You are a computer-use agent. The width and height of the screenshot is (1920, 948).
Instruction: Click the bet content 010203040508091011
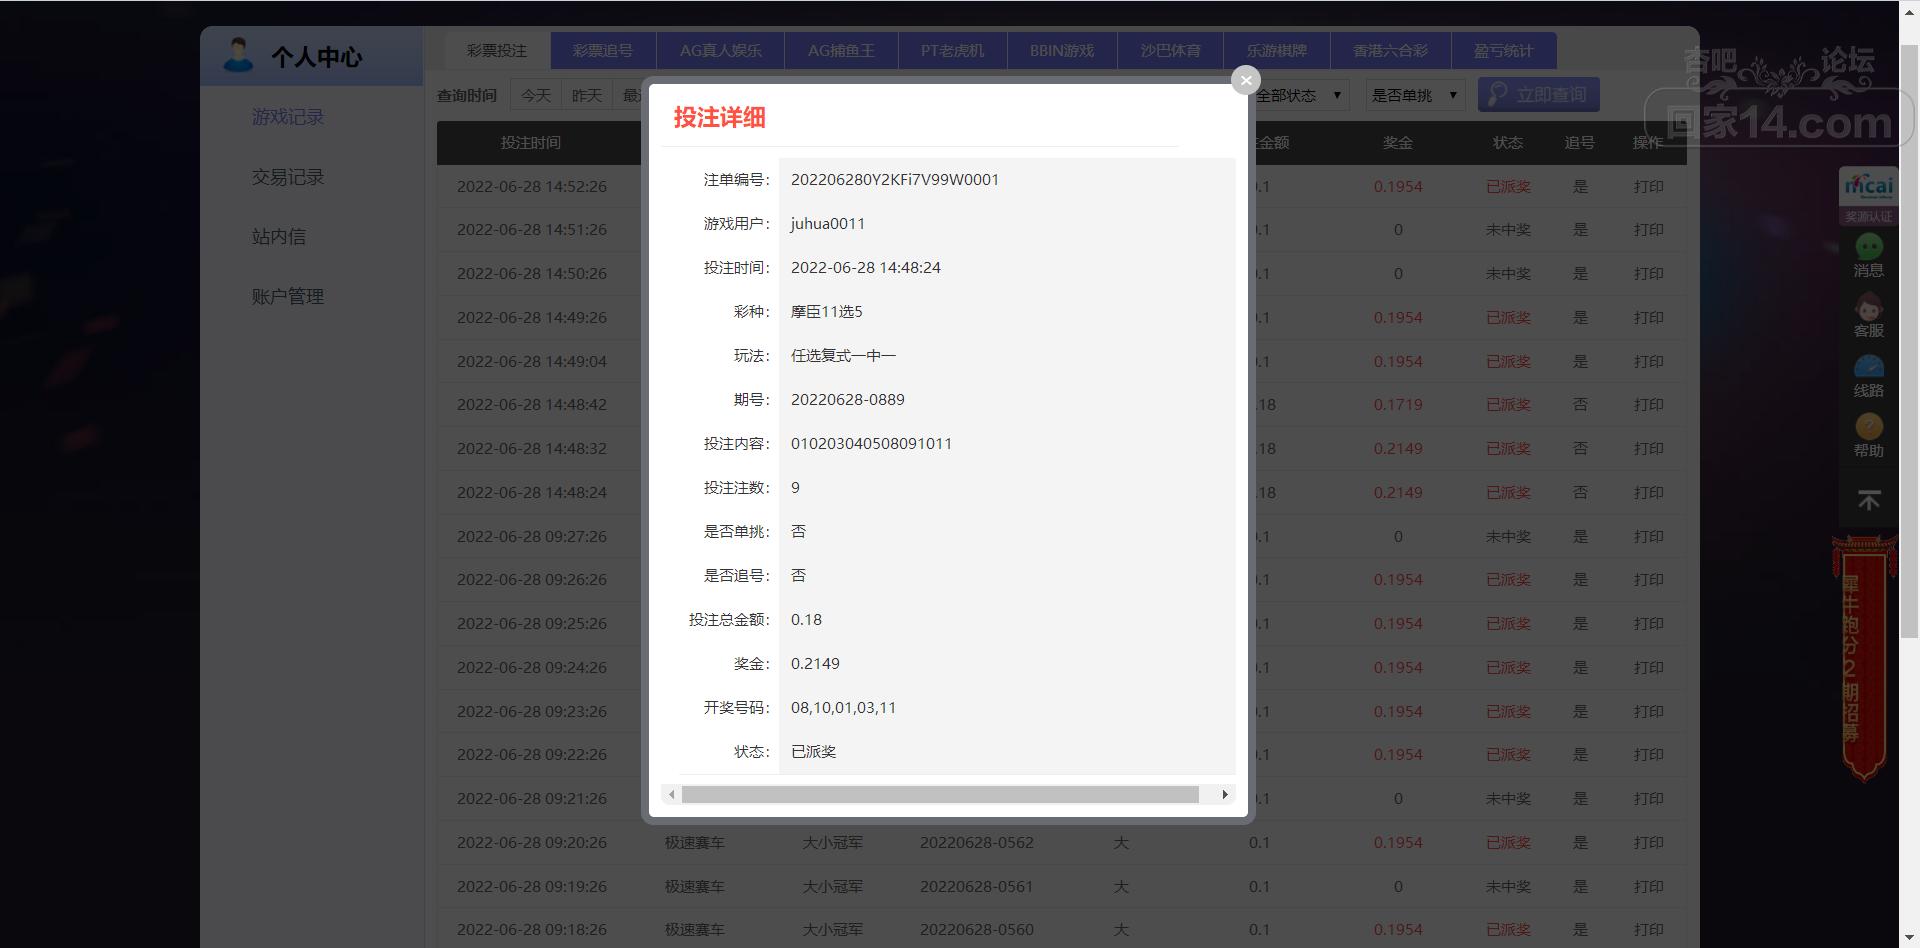click(872, 444)
